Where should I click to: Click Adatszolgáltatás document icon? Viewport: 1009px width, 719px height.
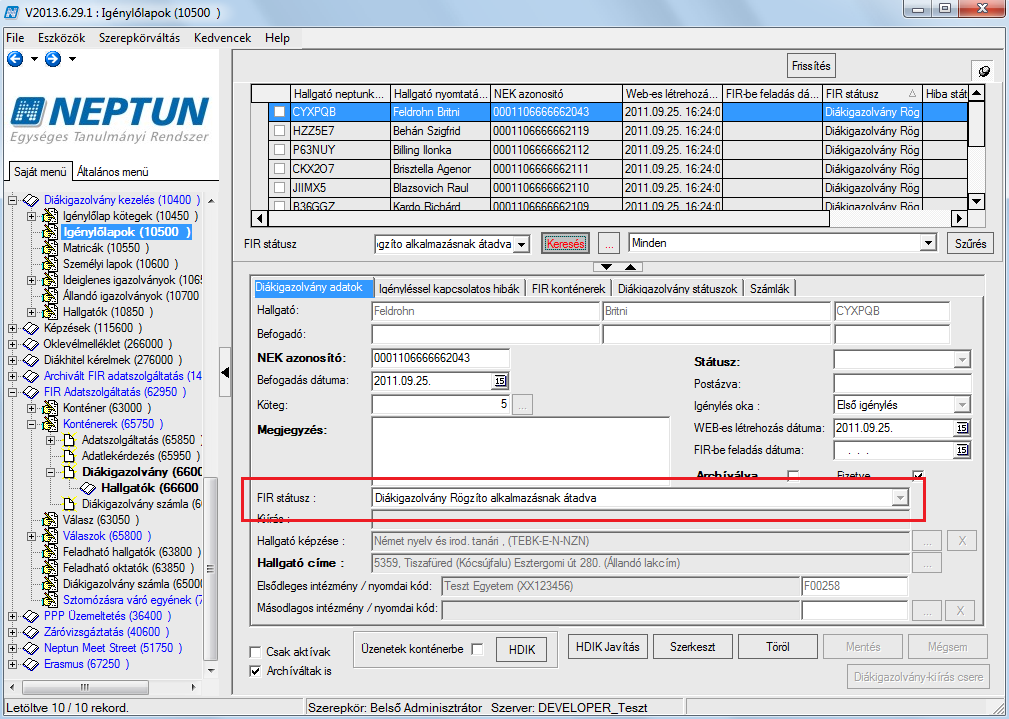pyautogui.click(x=69, y=440)
